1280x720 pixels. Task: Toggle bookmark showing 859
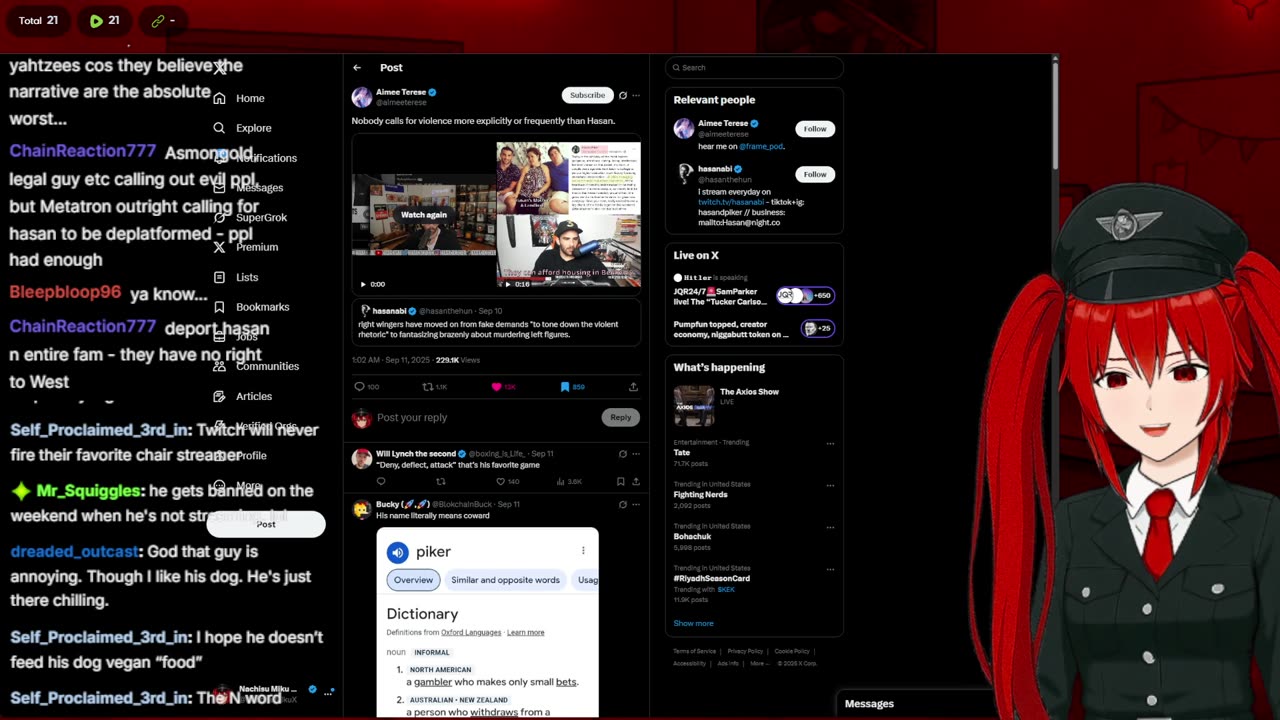(x=571, y=387)
